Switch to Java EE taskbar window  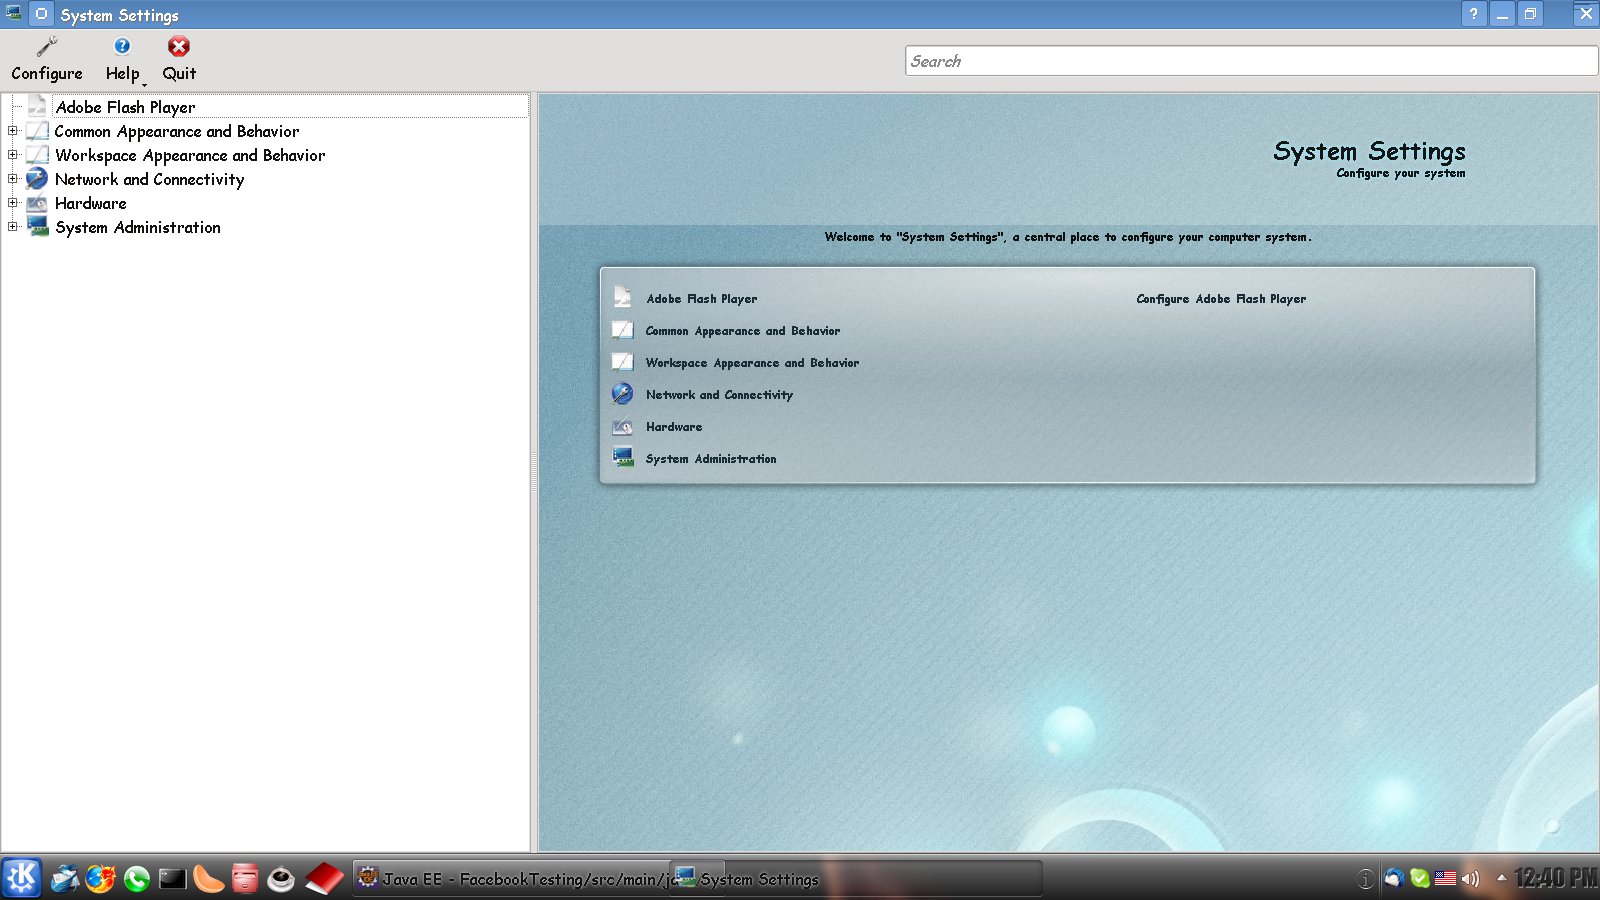coord(510,879)
